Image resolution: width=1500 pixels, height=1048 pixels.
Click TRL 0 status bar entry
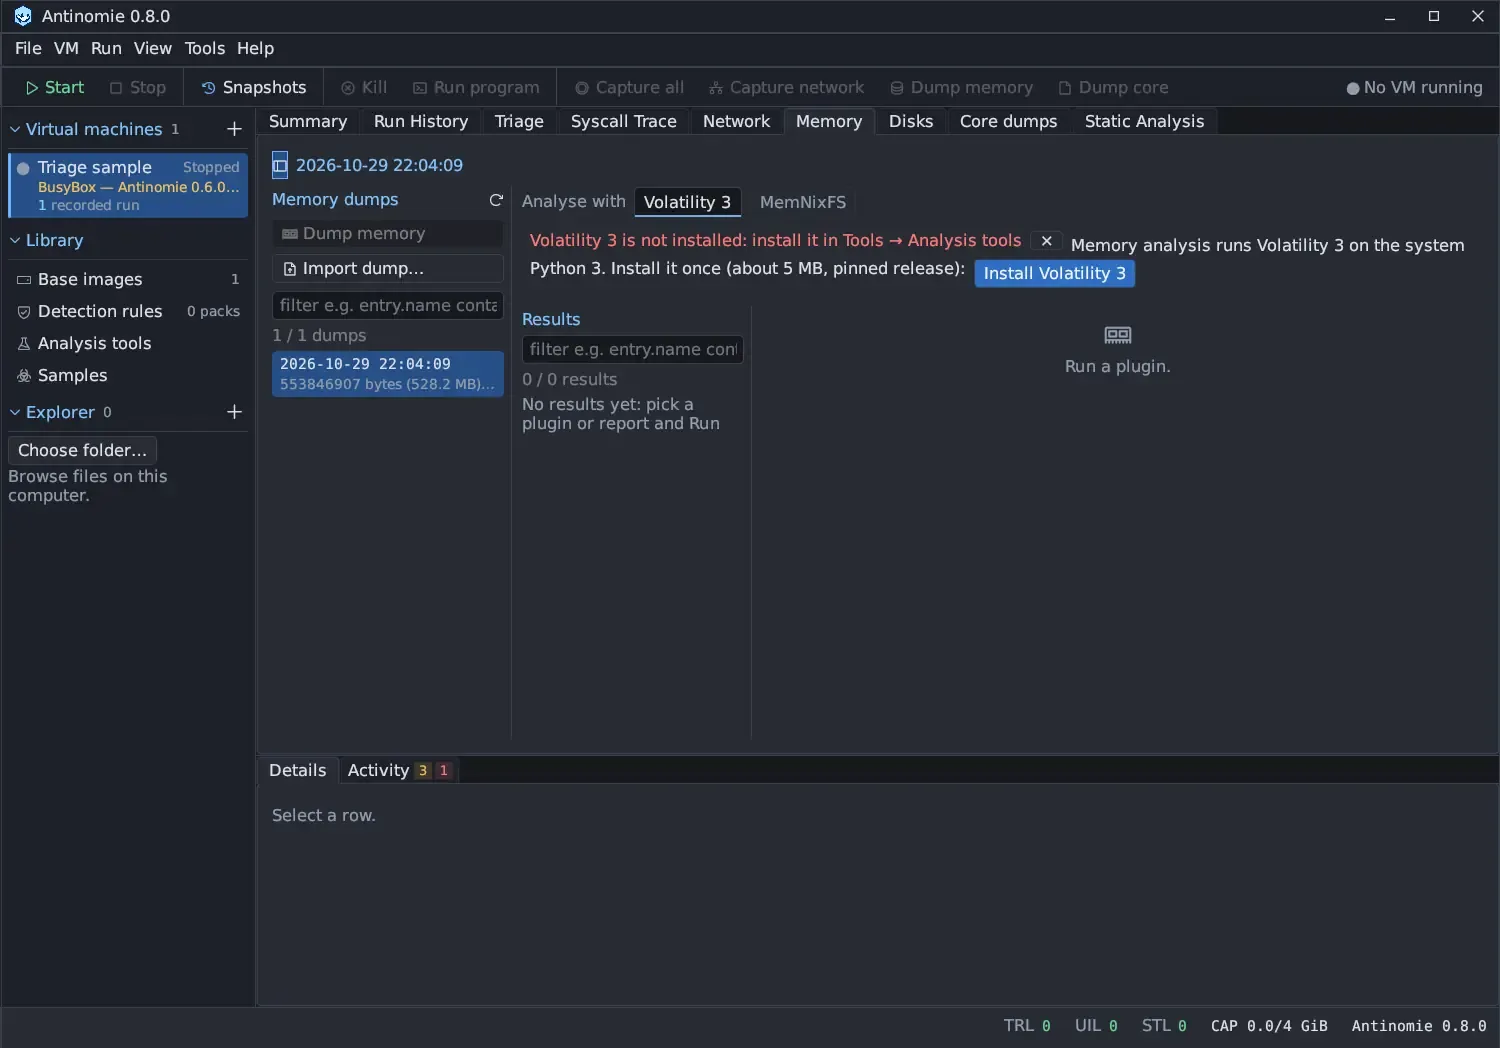click(1027, 1026)
